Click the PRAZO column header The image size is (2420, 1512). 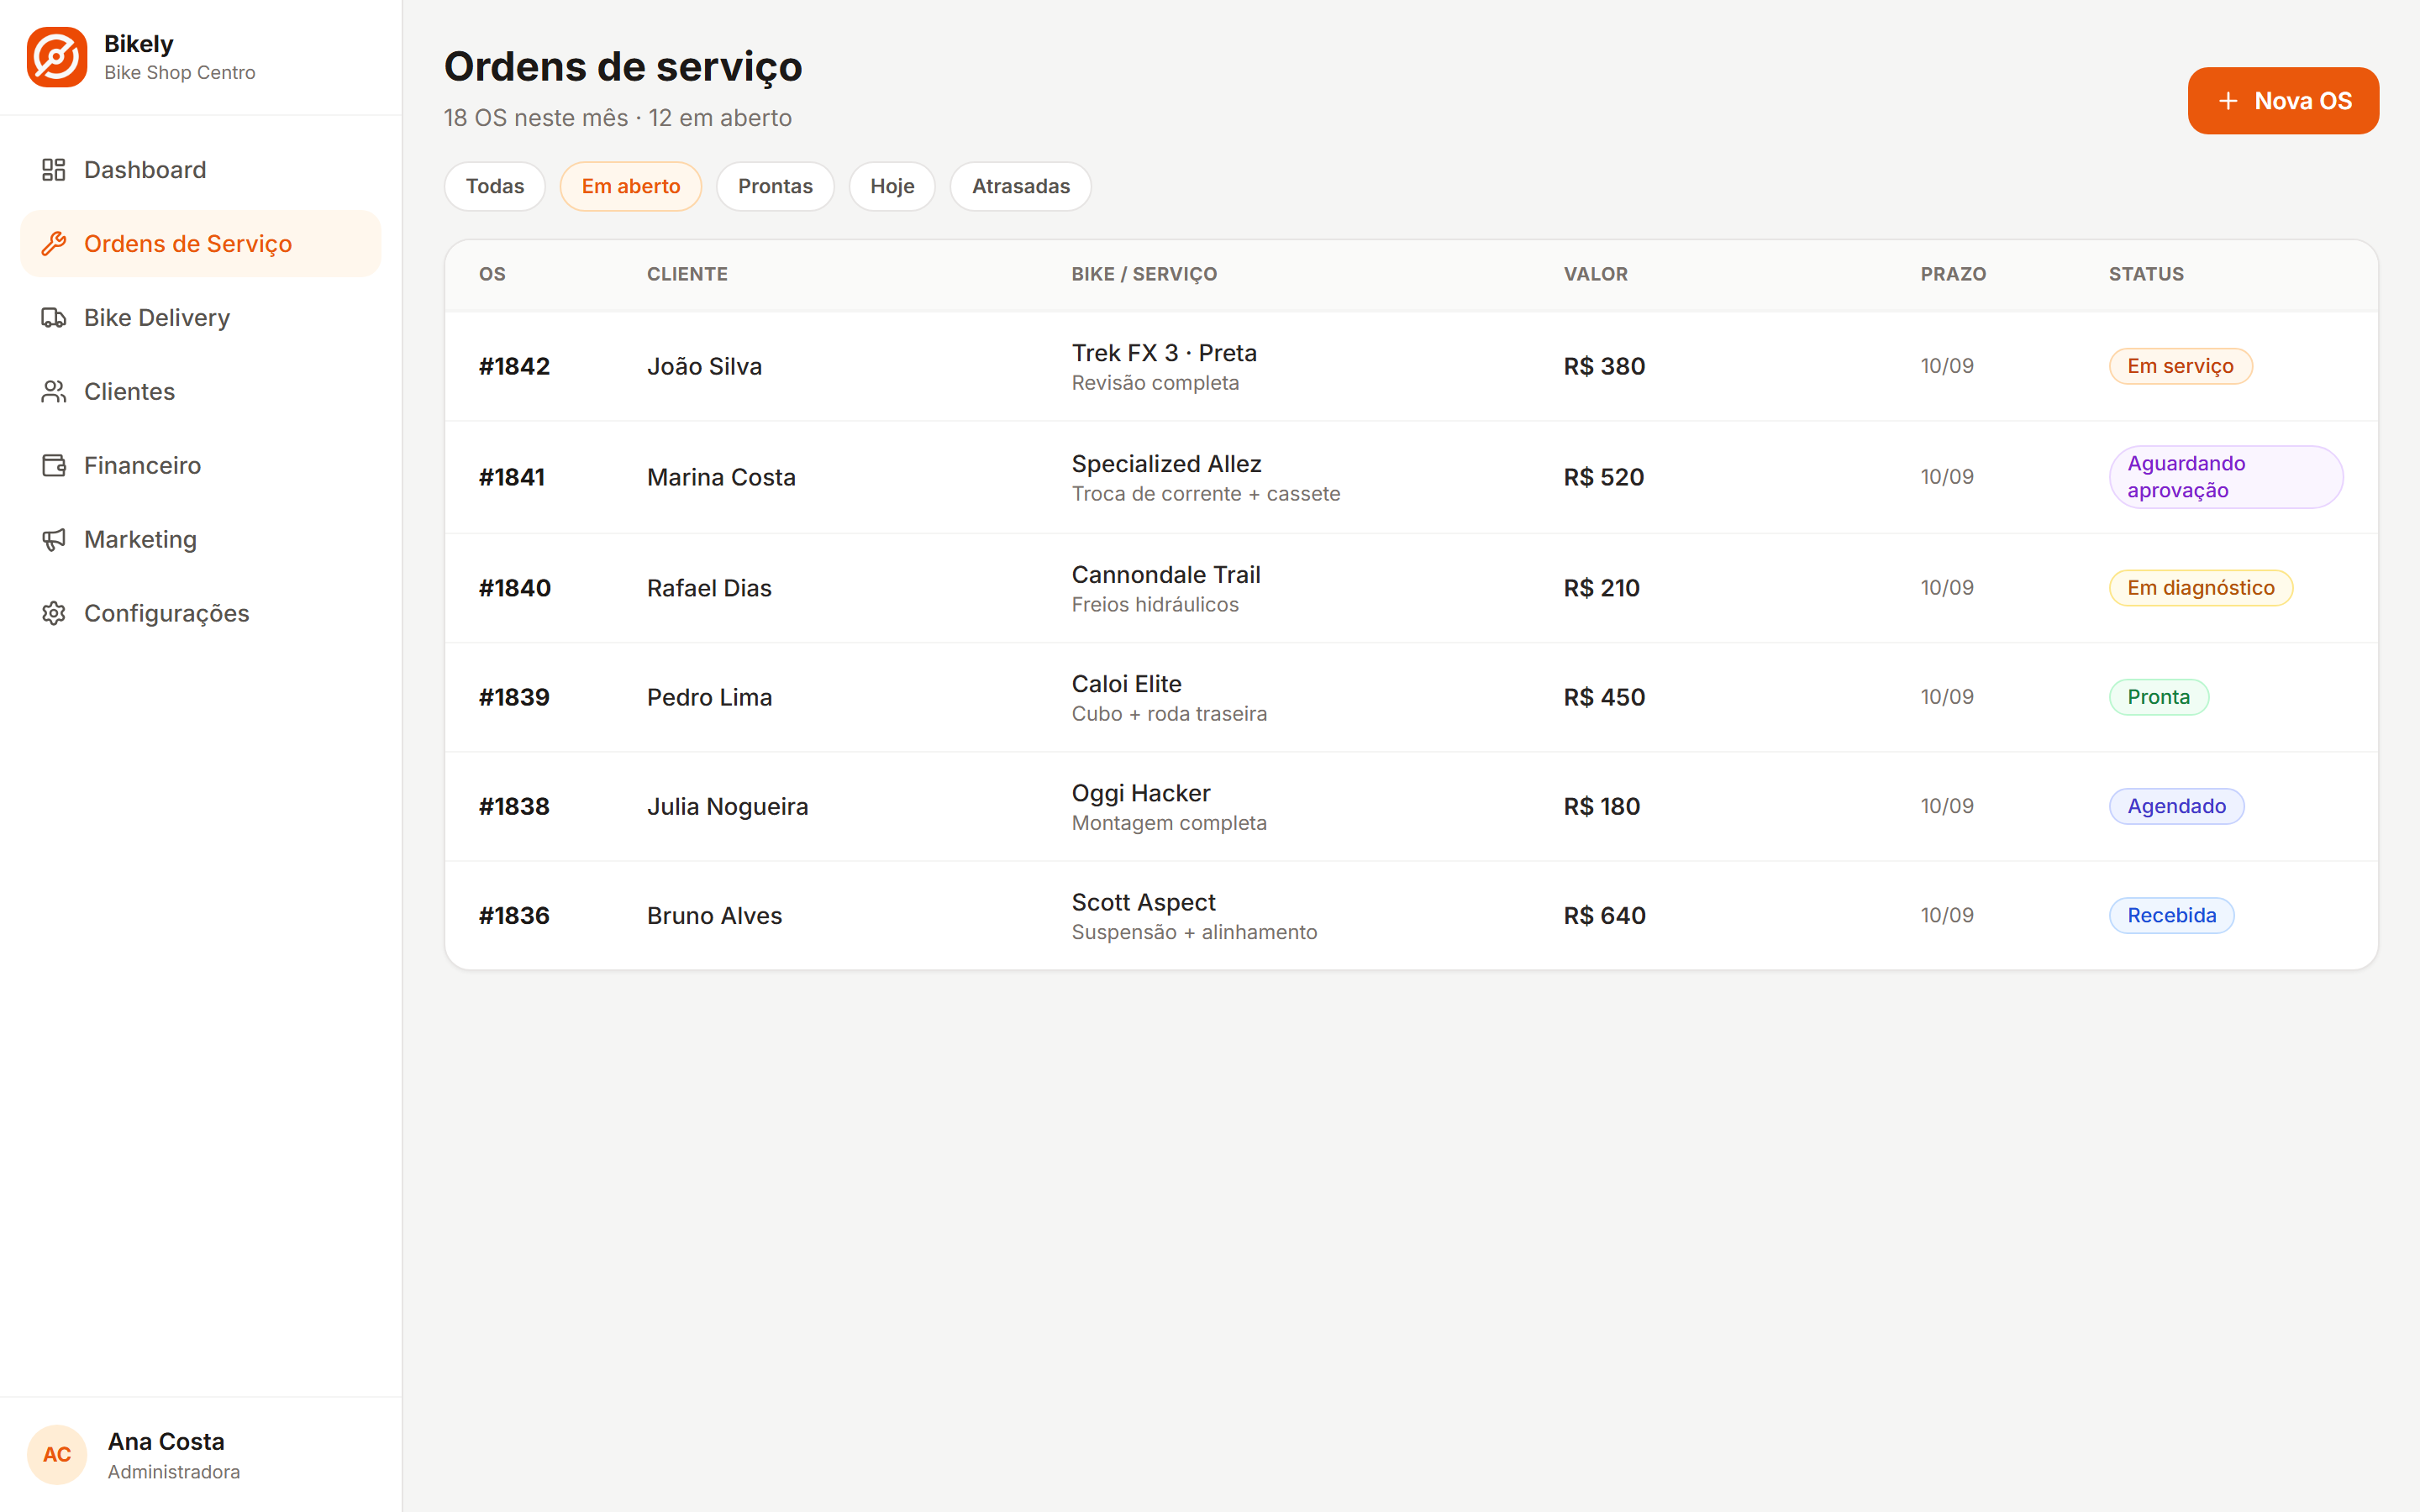pos(1953,274)
